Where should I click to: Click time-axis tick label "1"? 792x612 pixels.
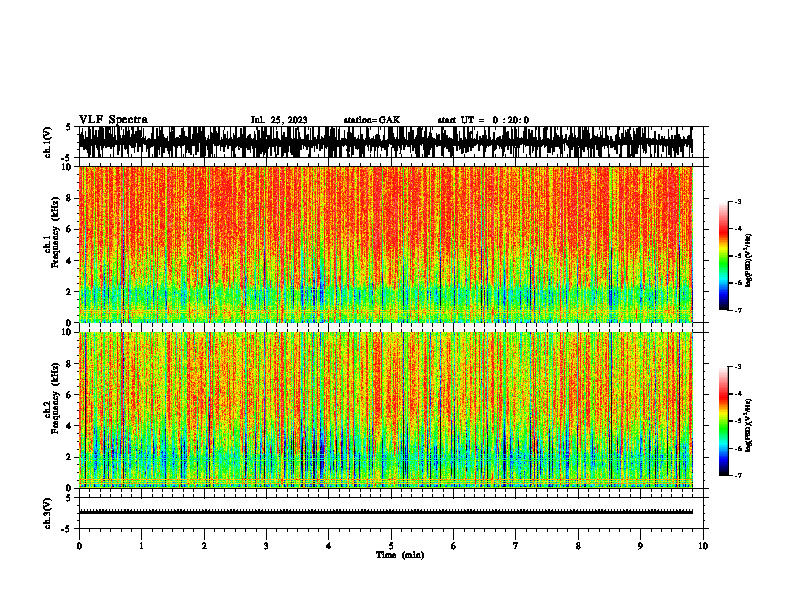click(x=141, y=546)
